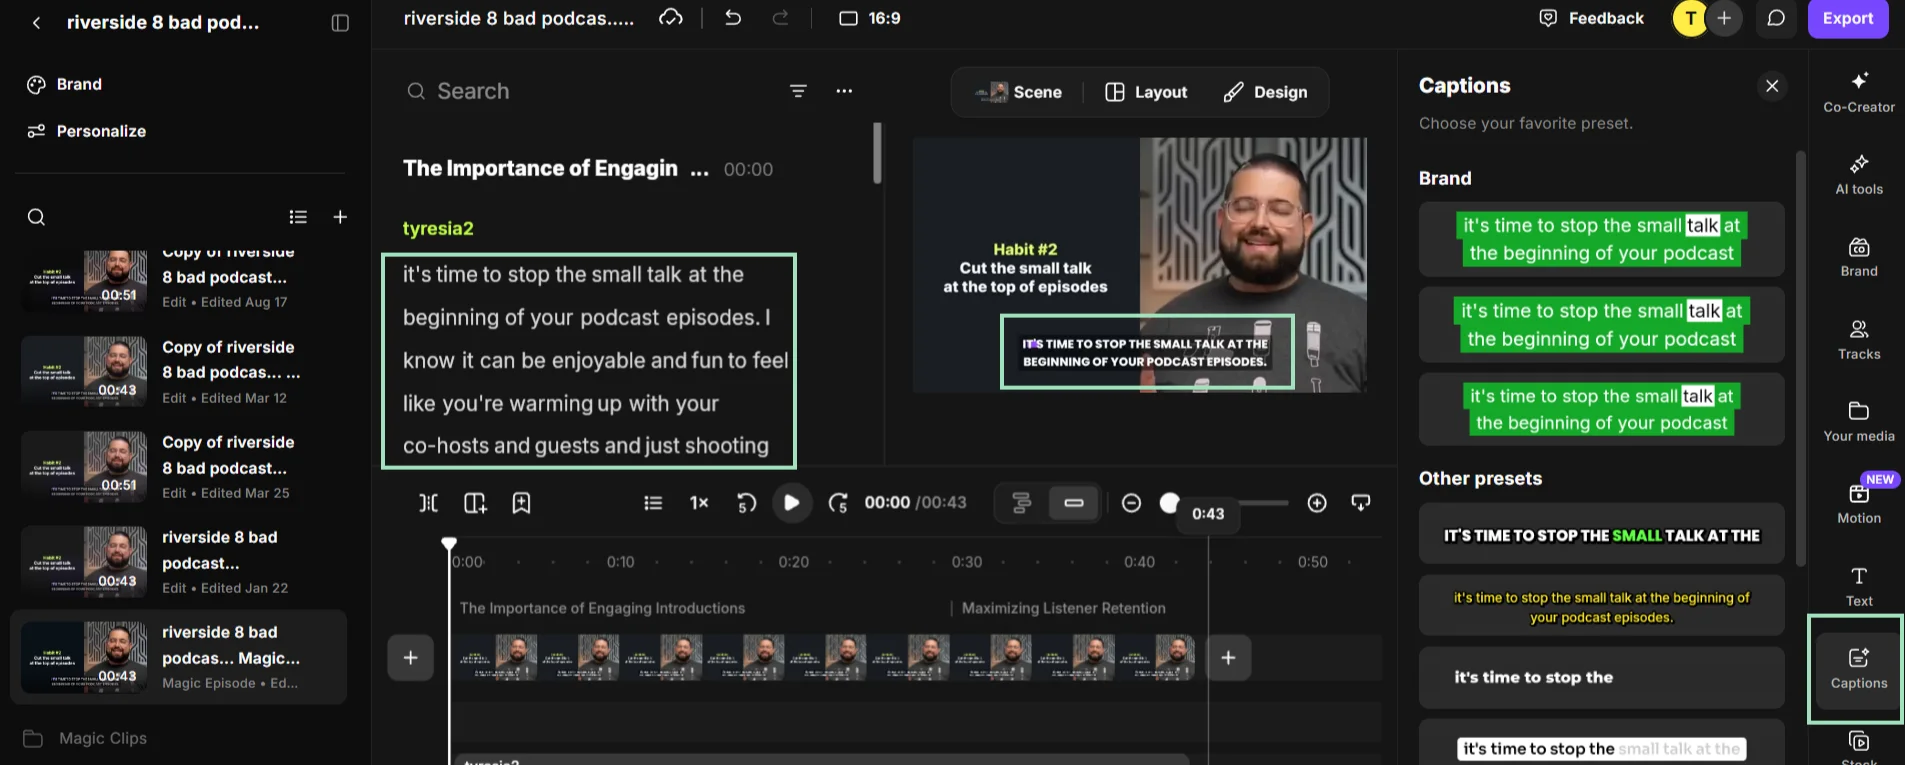
Task: Click the fit timeline icon after zoom in
Action: [1361, 503]
